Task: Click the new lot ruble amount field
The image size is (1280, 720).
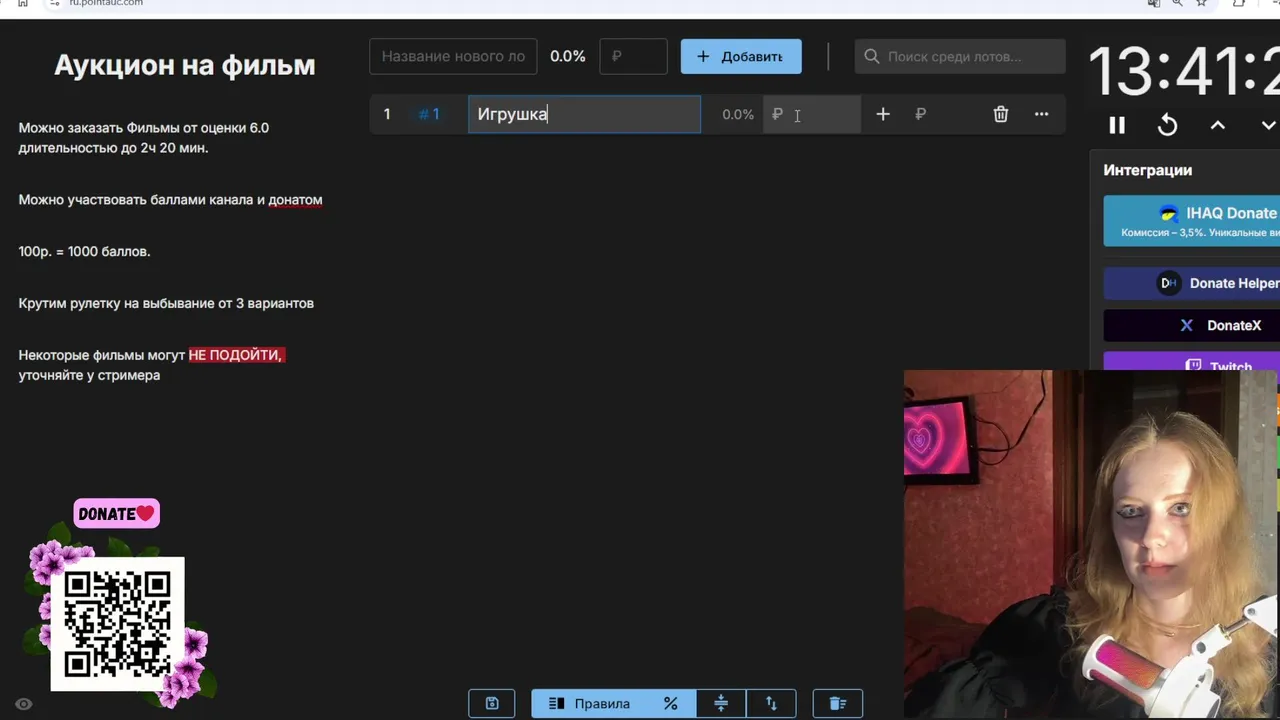Action: click(633, 57)
